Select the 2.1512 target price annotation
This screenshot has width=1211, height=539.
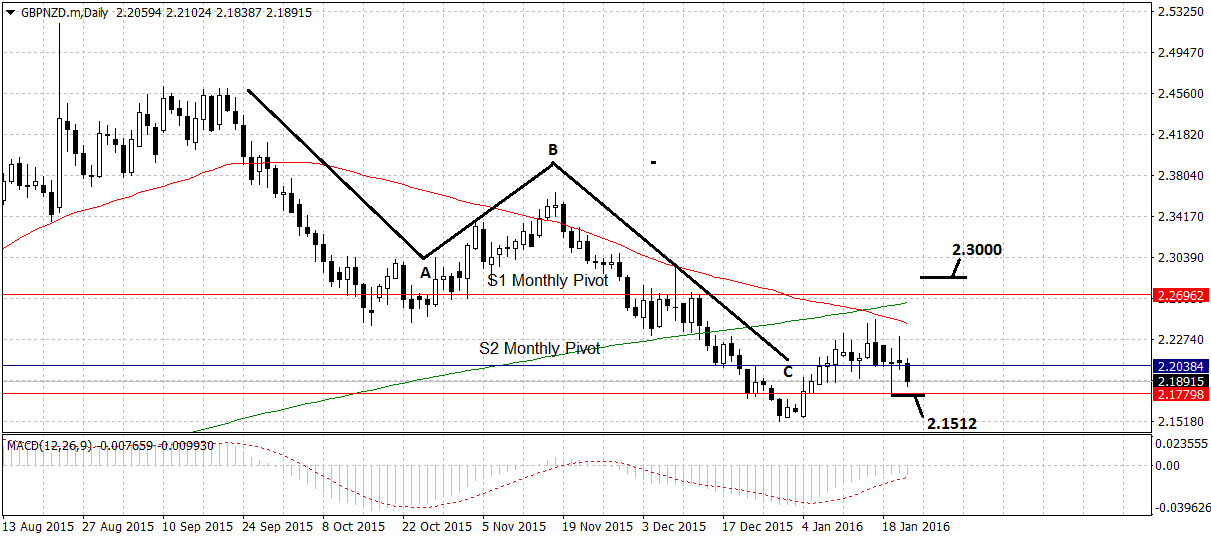pos(951,424)
